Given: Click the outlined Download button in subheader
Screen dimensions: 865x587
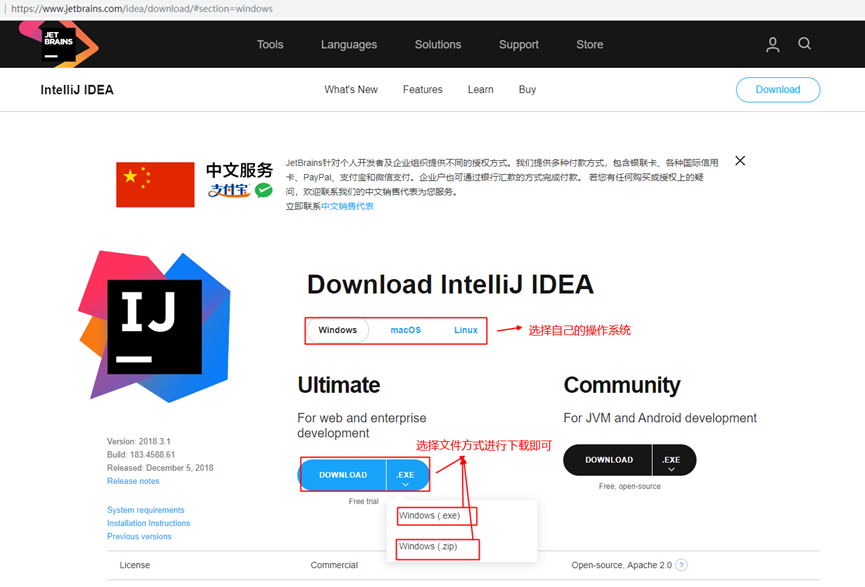Looking at the screenshot, I should pyautogui.click(x=778, y=90).
